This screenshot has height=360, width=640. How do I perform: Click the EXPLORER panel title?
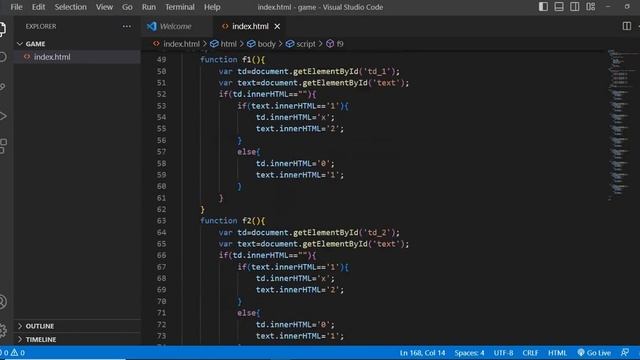coord(41,26)
